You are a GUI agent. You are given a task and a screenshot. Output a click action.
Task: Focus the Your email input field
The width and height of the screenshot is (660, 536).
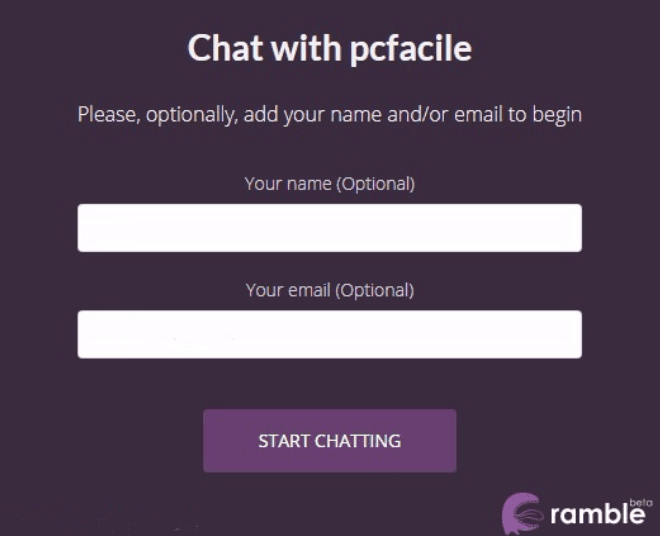(329, 334)
